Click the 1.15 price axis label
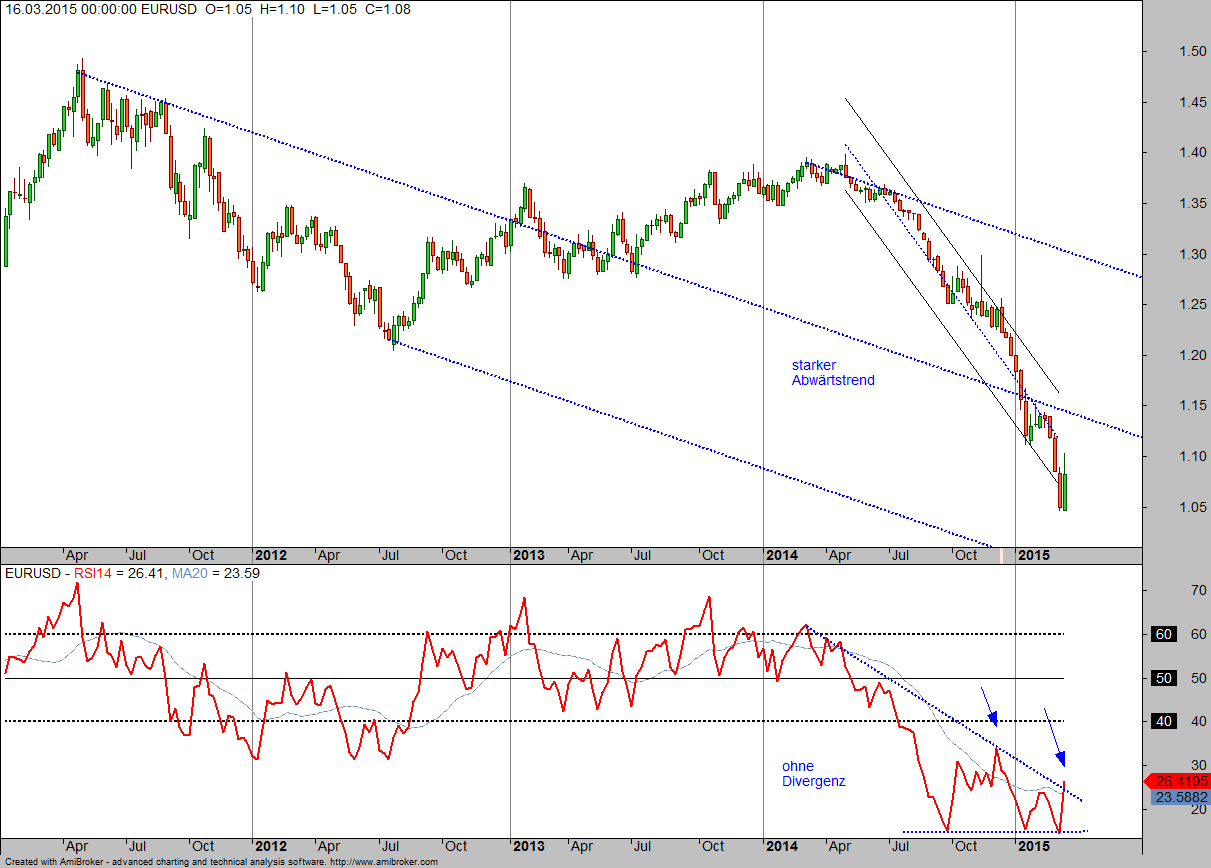 click(x=1192, y=406)
